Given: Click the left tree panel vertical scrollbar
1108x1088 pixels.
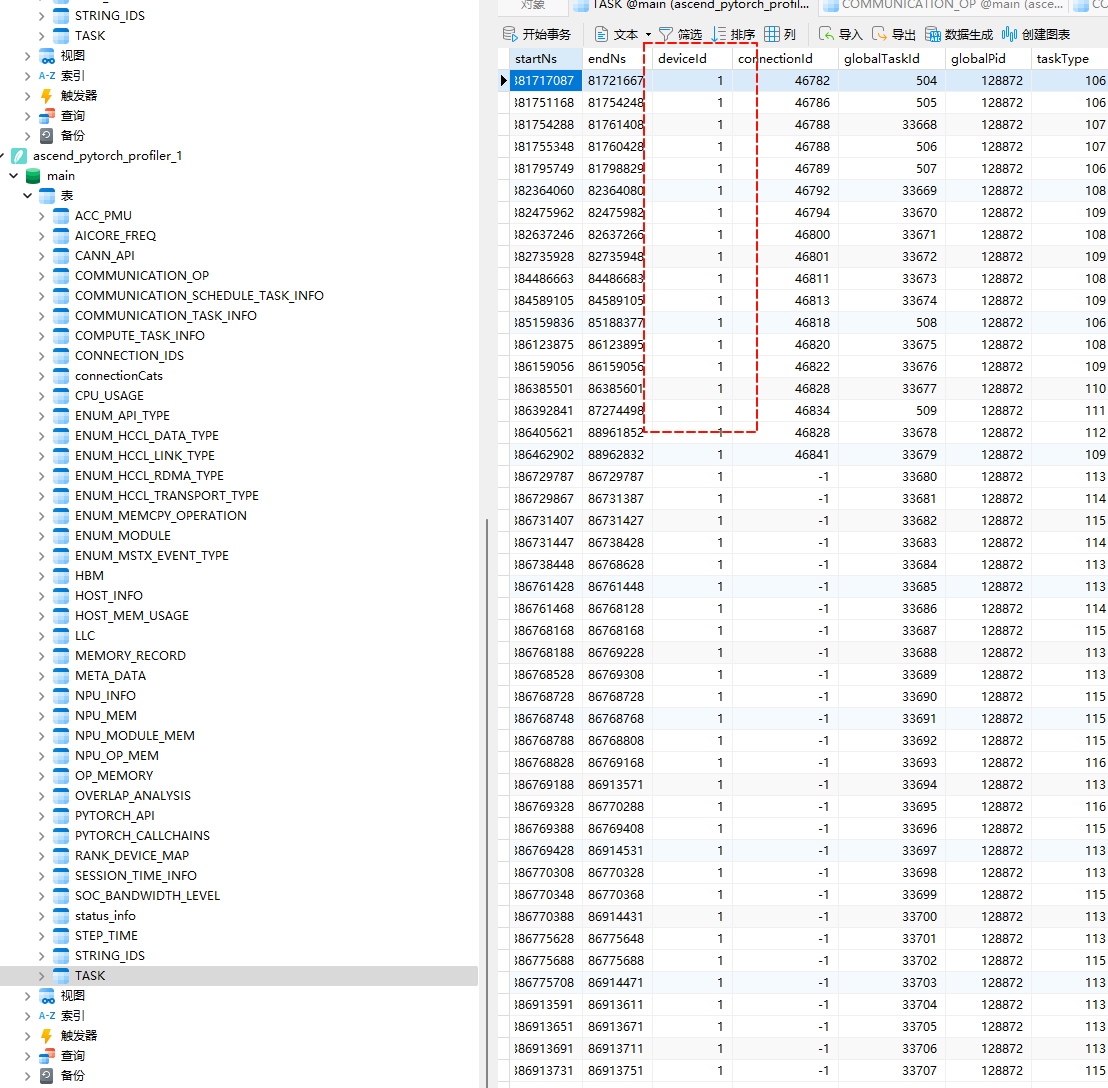Looking at the screenshot, I should 486,803.
